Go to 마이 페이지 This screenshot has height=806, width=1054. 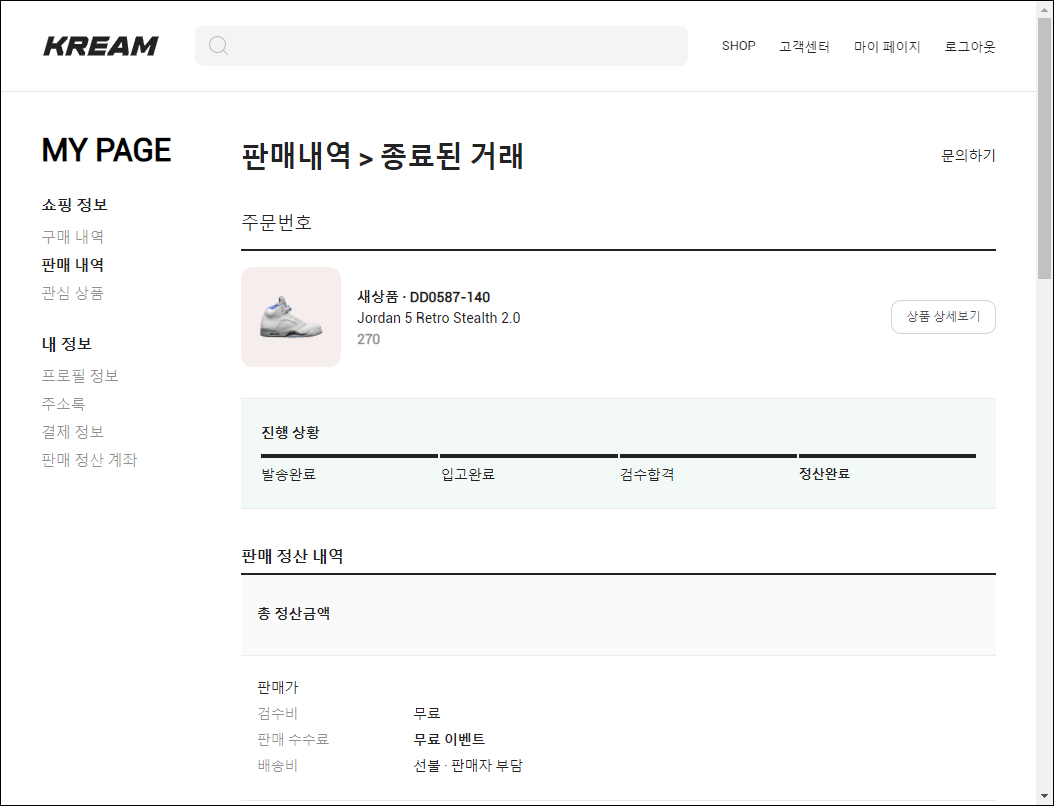click(887, 46)
